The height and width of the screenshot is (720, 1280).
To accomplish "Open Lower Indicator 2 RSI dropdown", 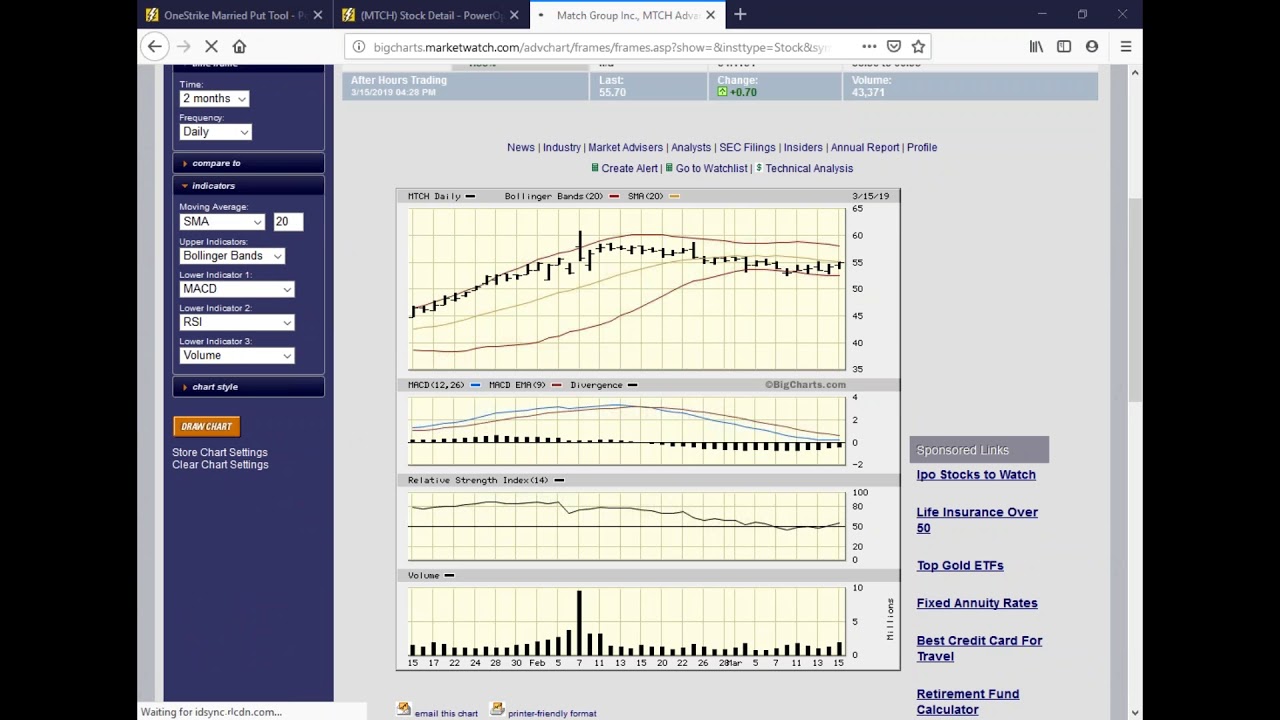I will coord(237,322).
